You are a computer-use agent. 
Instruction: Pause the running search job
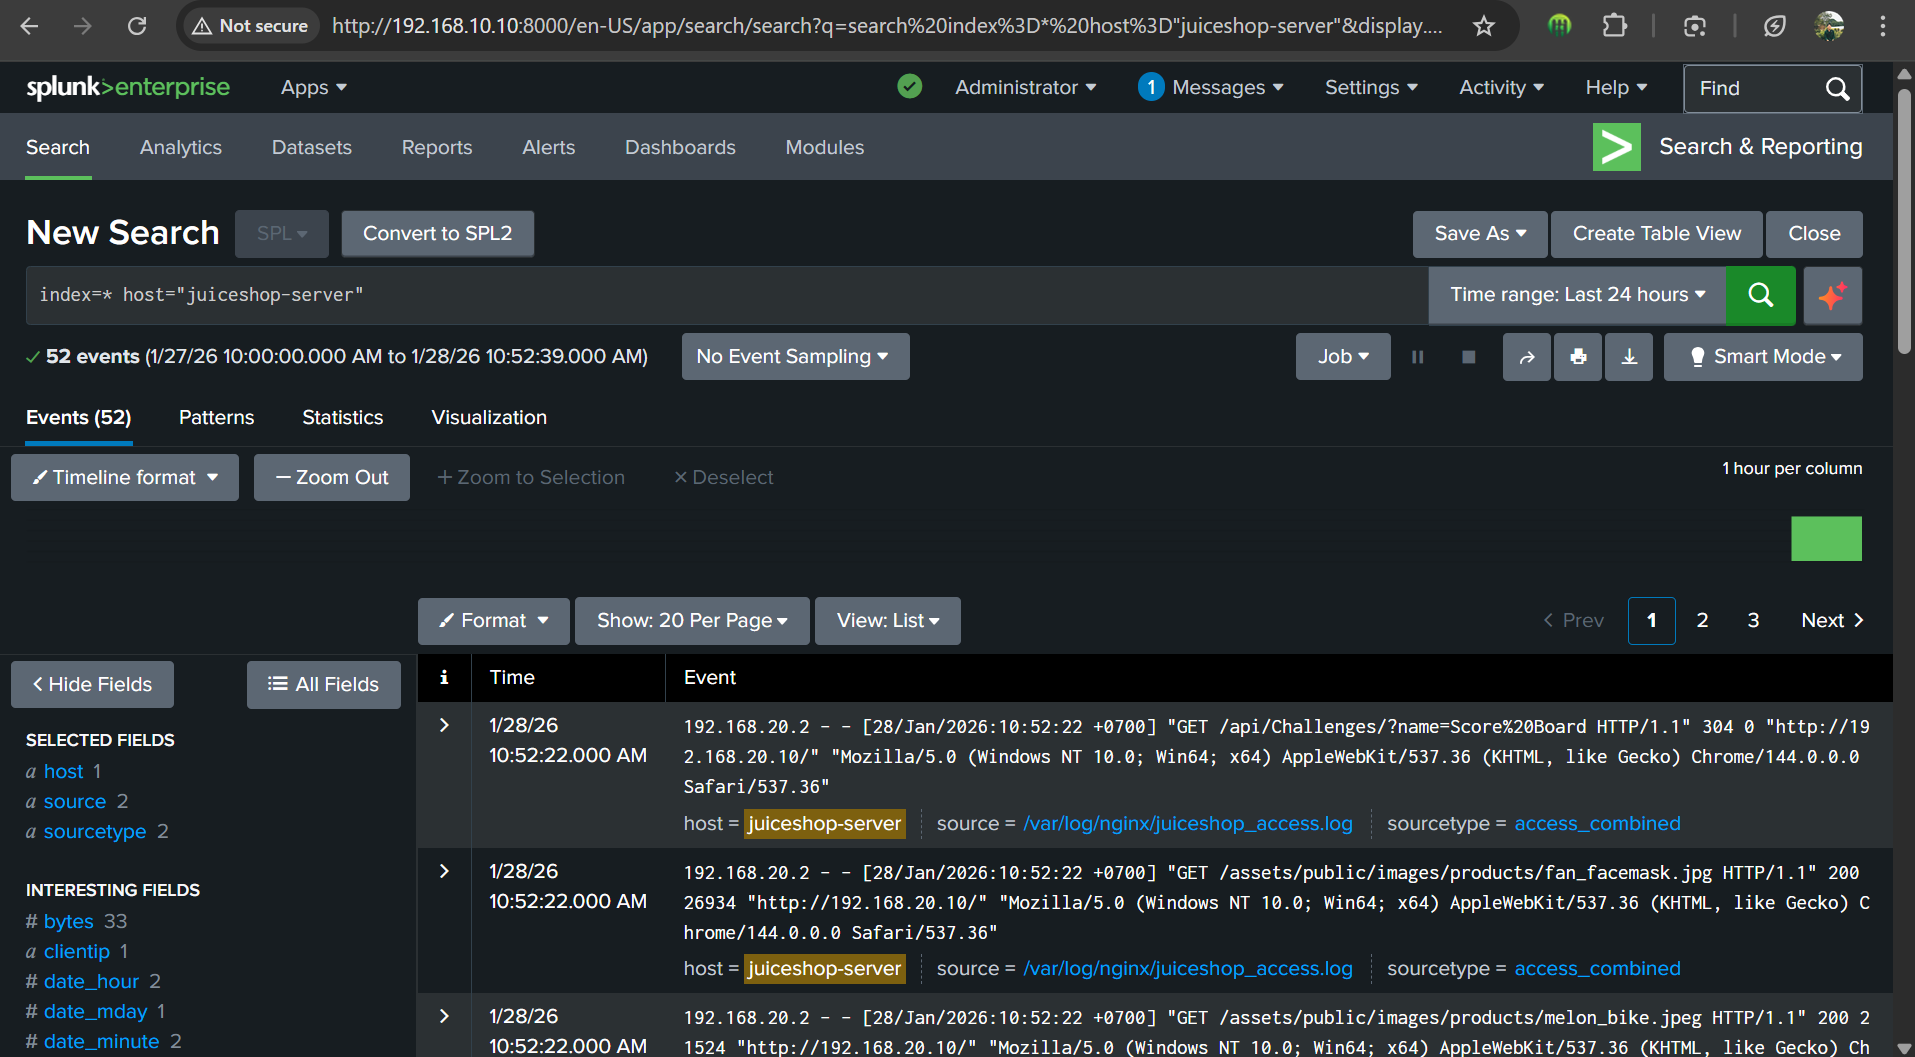1417,357
